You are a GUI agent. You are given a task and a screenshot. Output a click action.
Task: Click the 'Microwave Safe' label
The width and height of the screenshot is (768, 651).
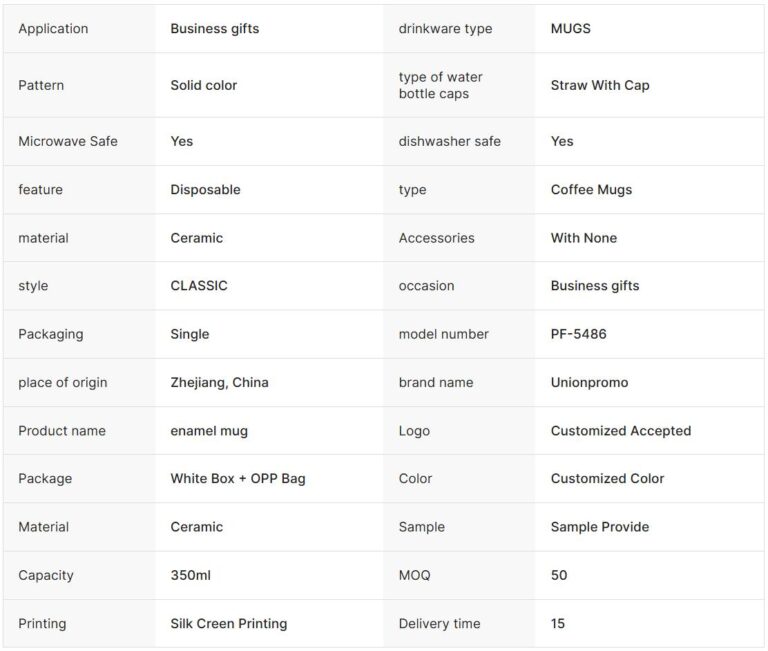pos(68,141)
